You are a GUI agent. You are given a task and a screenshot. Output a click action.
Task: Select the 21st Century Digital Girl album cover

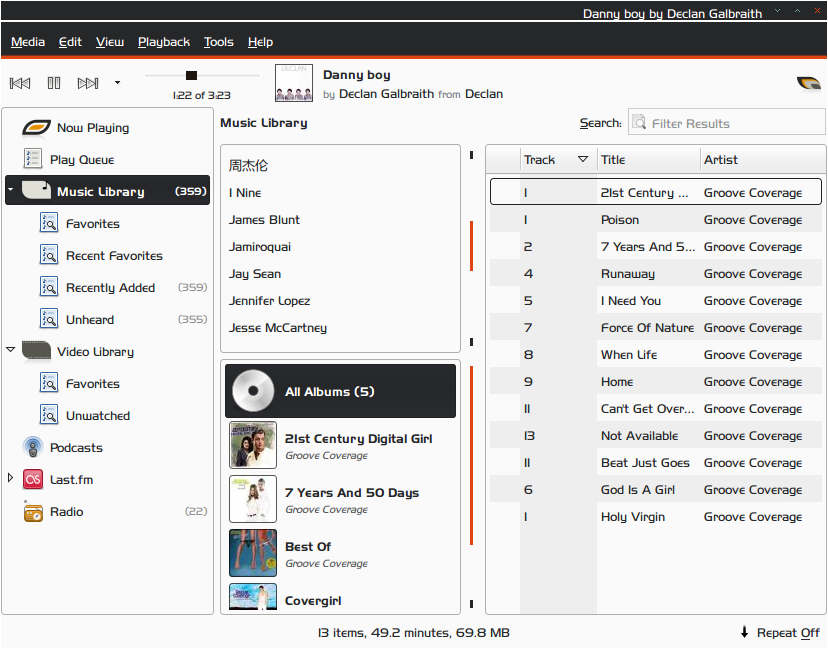(x=253, y=445)
